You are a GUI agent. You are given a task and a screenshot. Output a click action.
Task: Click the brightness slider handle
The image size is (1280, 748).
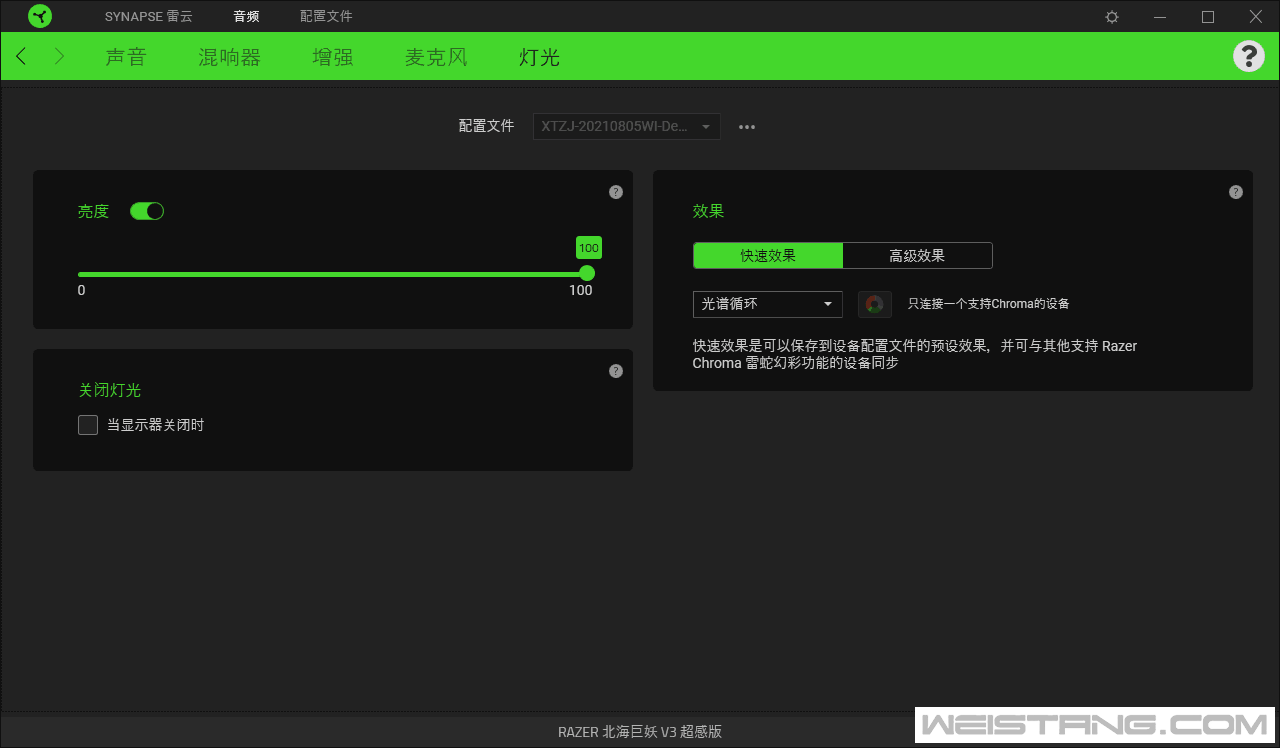[587, 273]
